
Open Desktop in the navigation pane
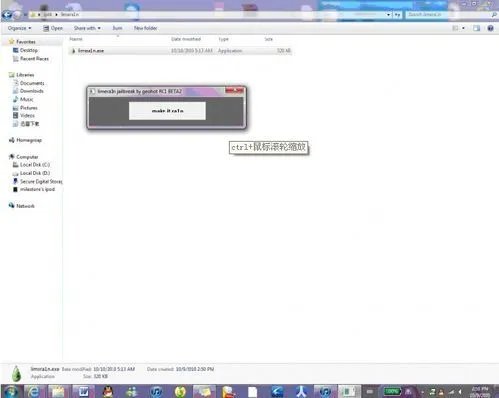pyautogui.click(x=29, y=50)
